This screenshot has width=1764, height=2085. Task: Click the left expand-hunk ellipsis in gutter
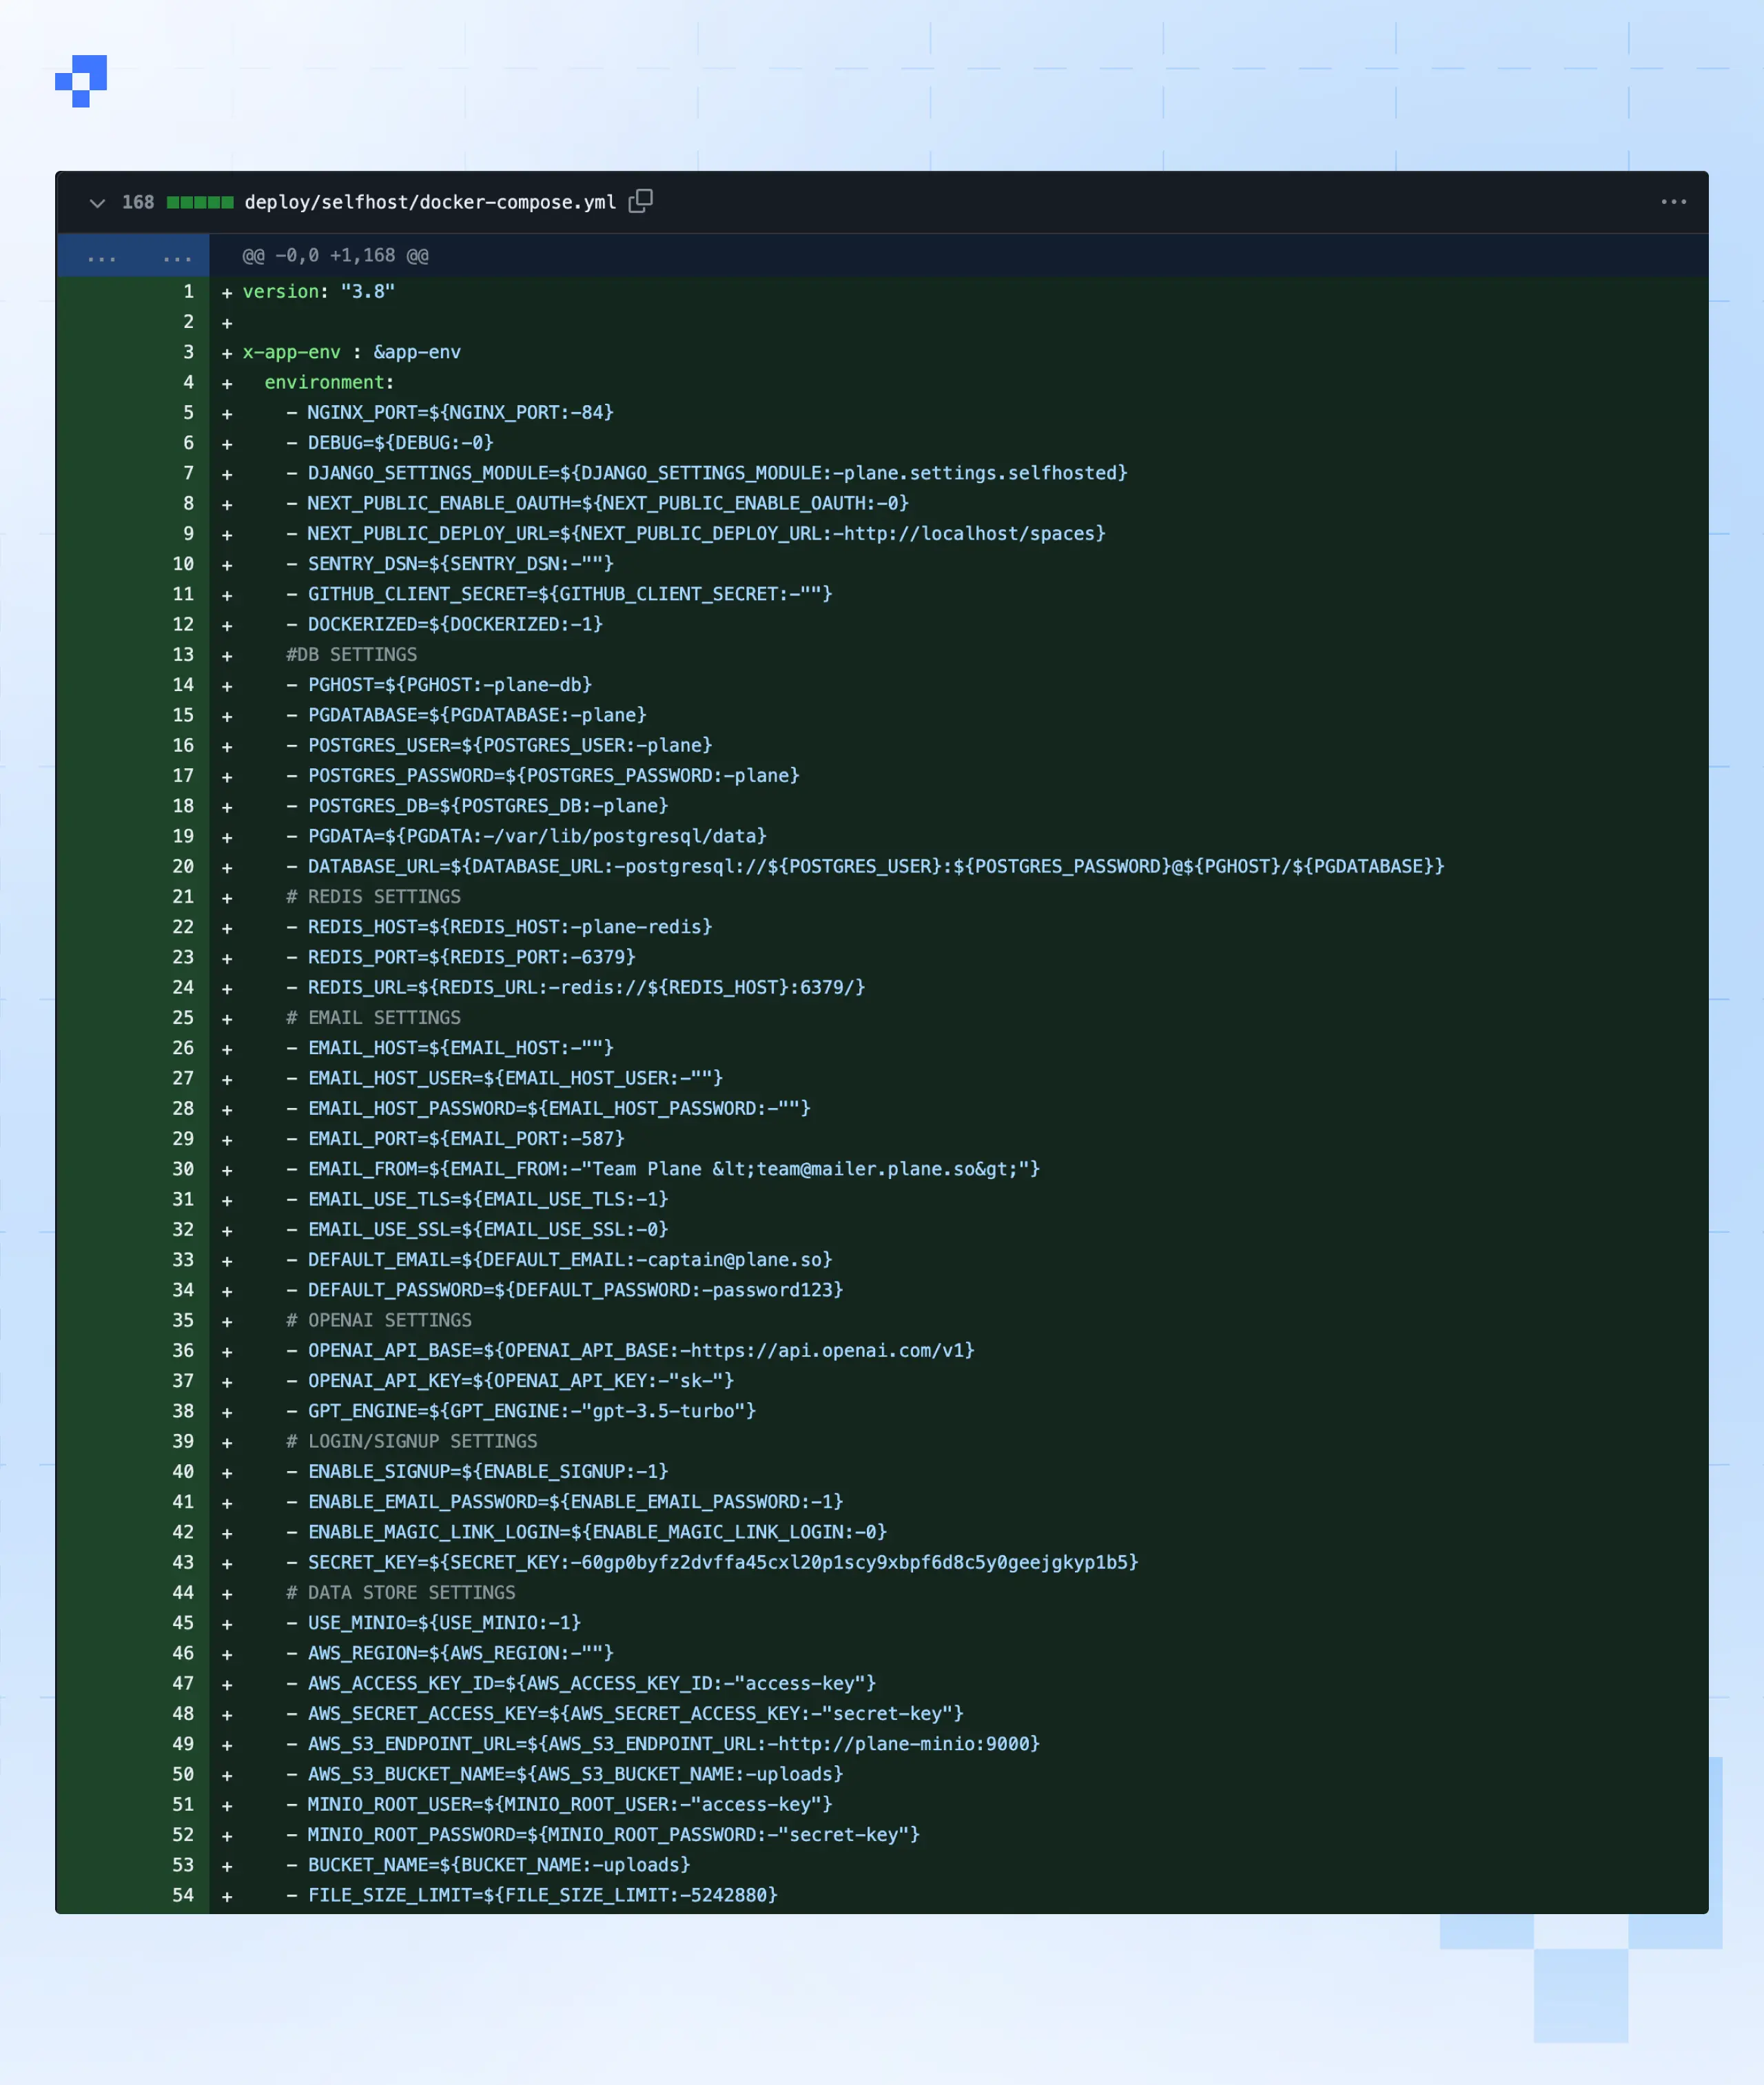(101, 256)
